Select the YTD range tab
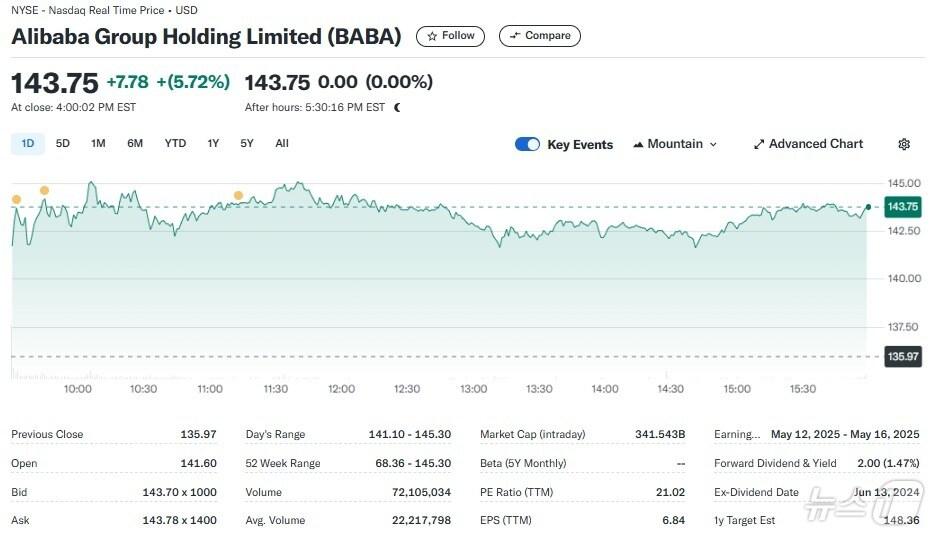934x537 pixels. (175, 143)
